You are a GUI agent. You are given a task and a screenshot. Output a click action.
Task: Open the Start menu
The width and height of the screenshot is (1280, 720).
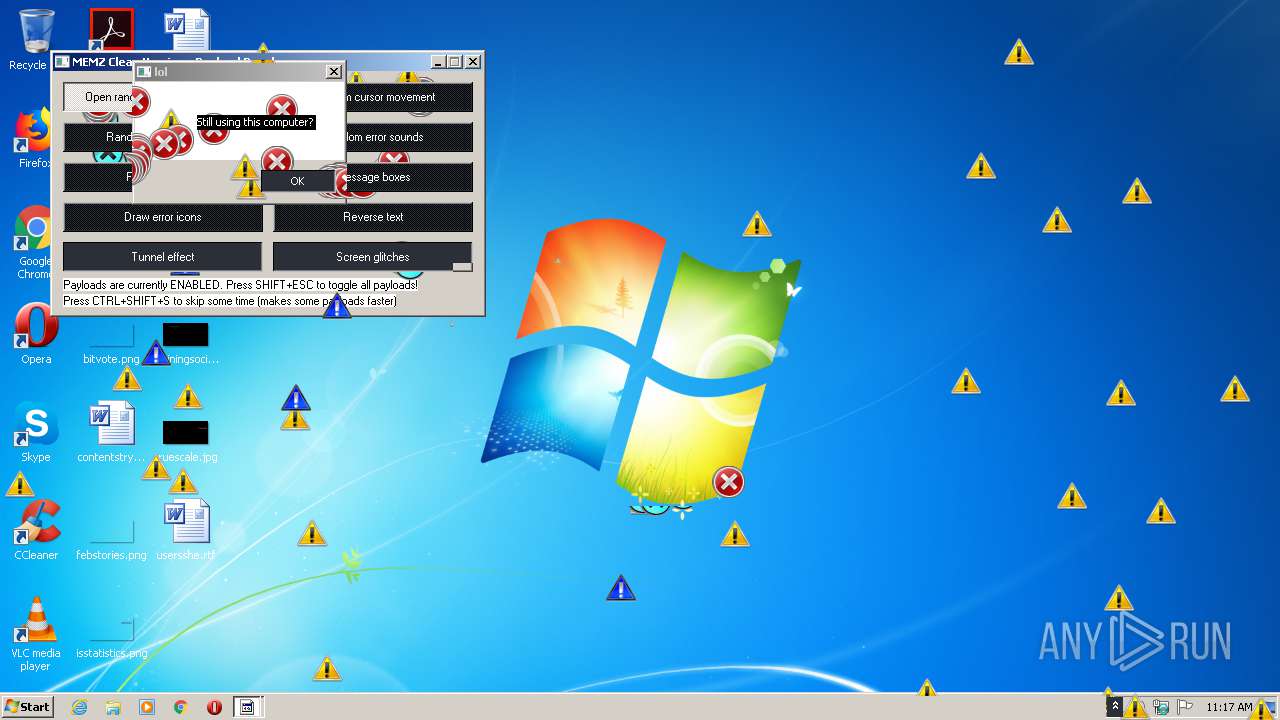tap(28, 707)
